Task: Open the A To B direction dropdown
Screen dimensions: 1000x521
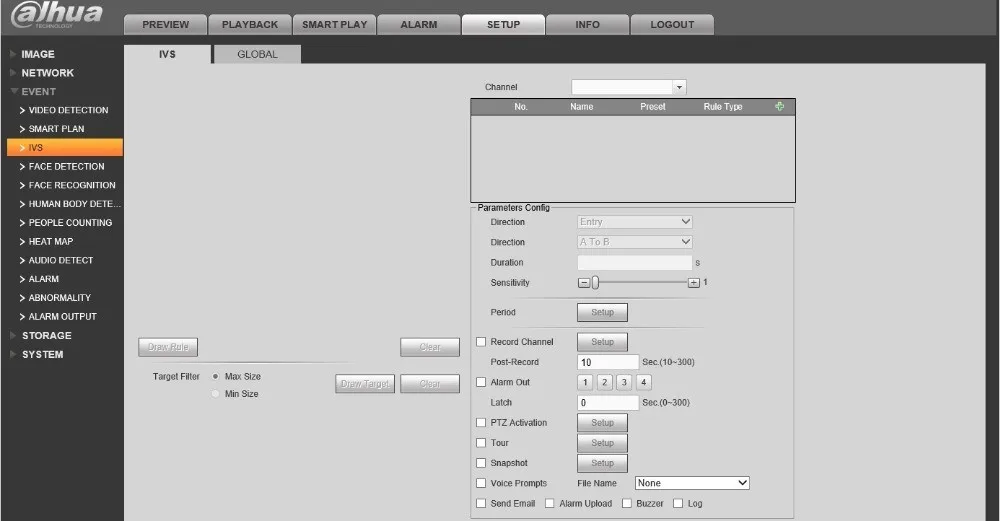Action: click(635, 242)
